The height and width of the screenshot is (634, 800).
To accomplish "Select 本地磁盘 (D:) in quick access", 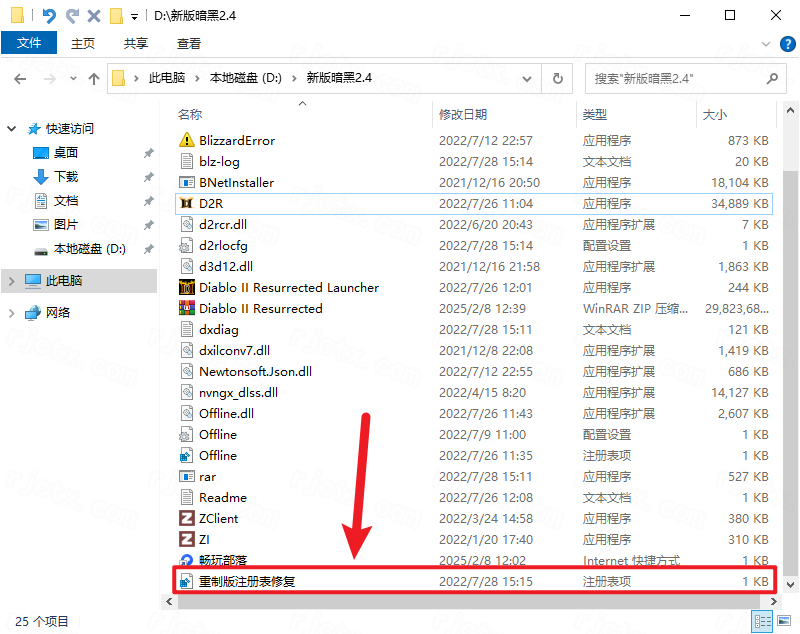I will (x=90, y=249).
